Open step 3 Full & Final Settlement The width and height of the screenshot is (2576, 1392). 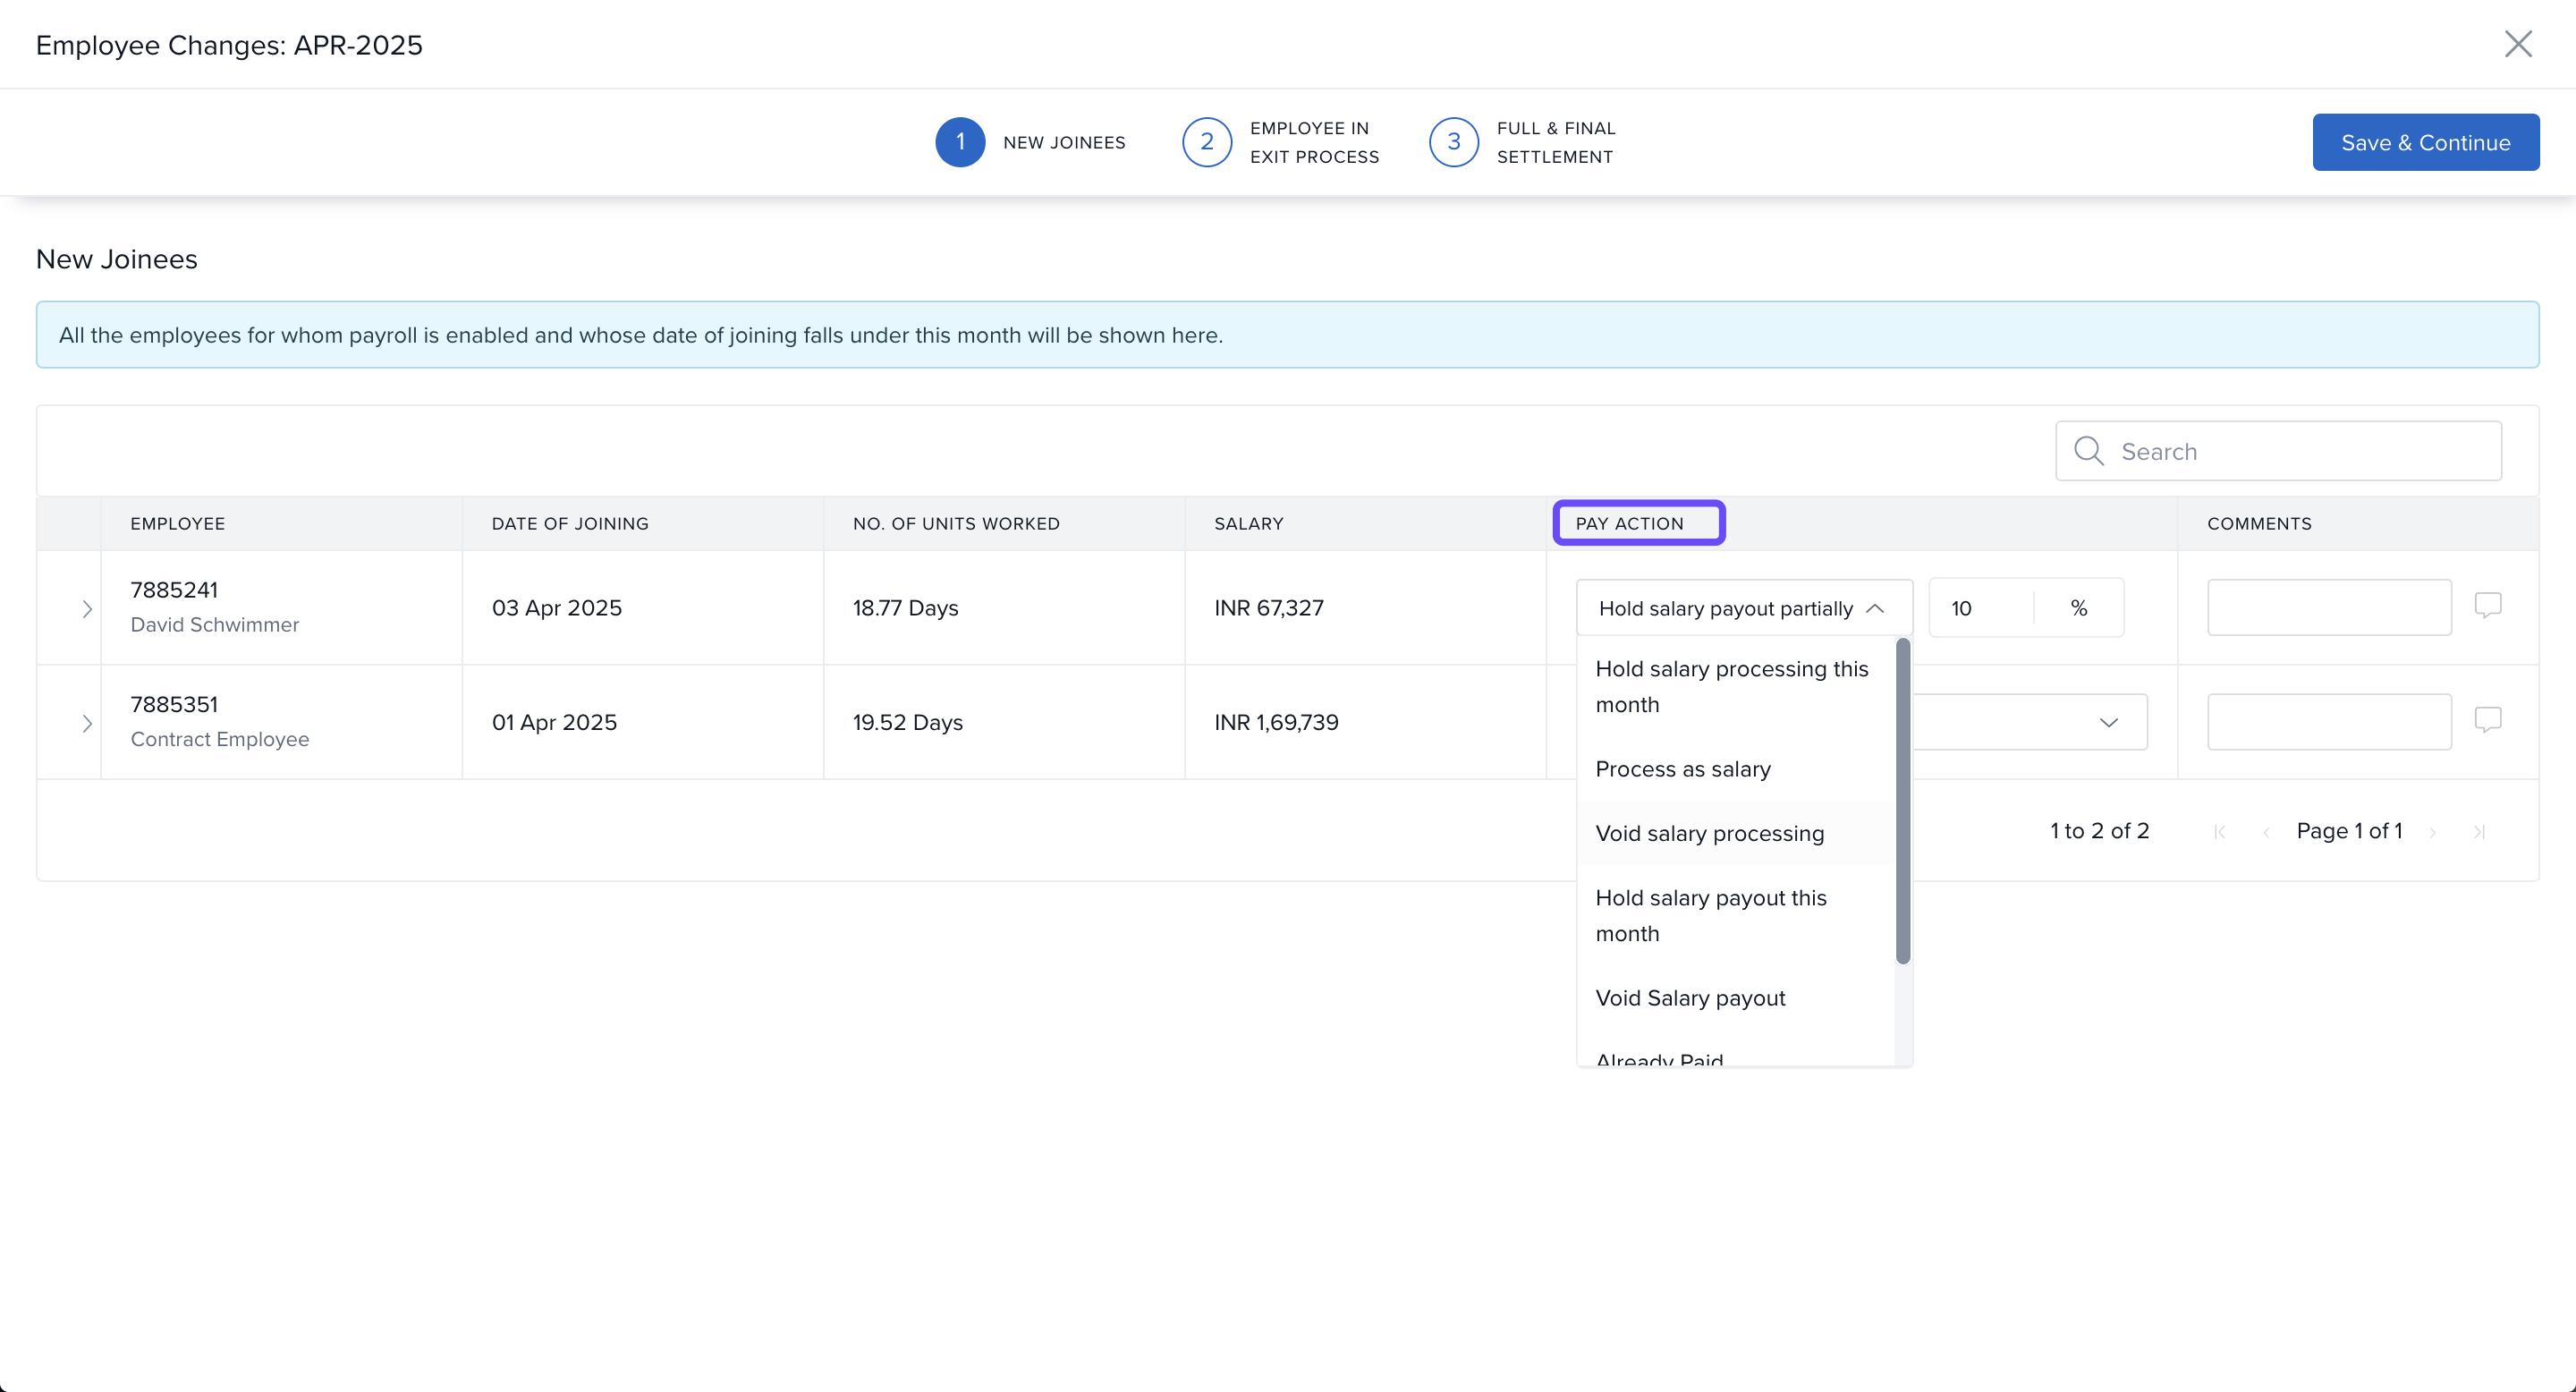[1453, 142]
